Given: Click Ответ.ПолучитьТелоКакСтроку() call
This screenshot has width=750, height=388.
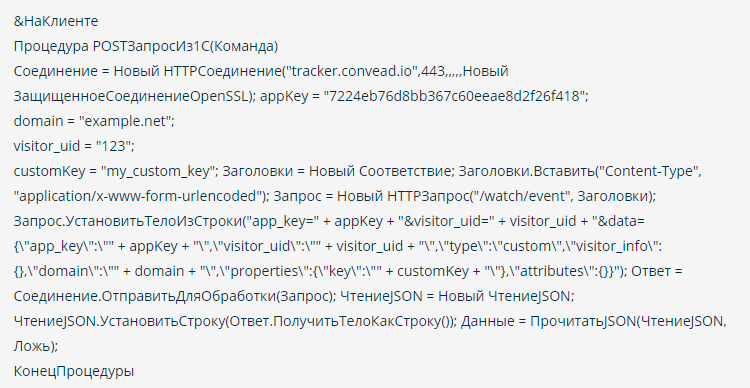Looking at the screenshot, I should point(341,321).
